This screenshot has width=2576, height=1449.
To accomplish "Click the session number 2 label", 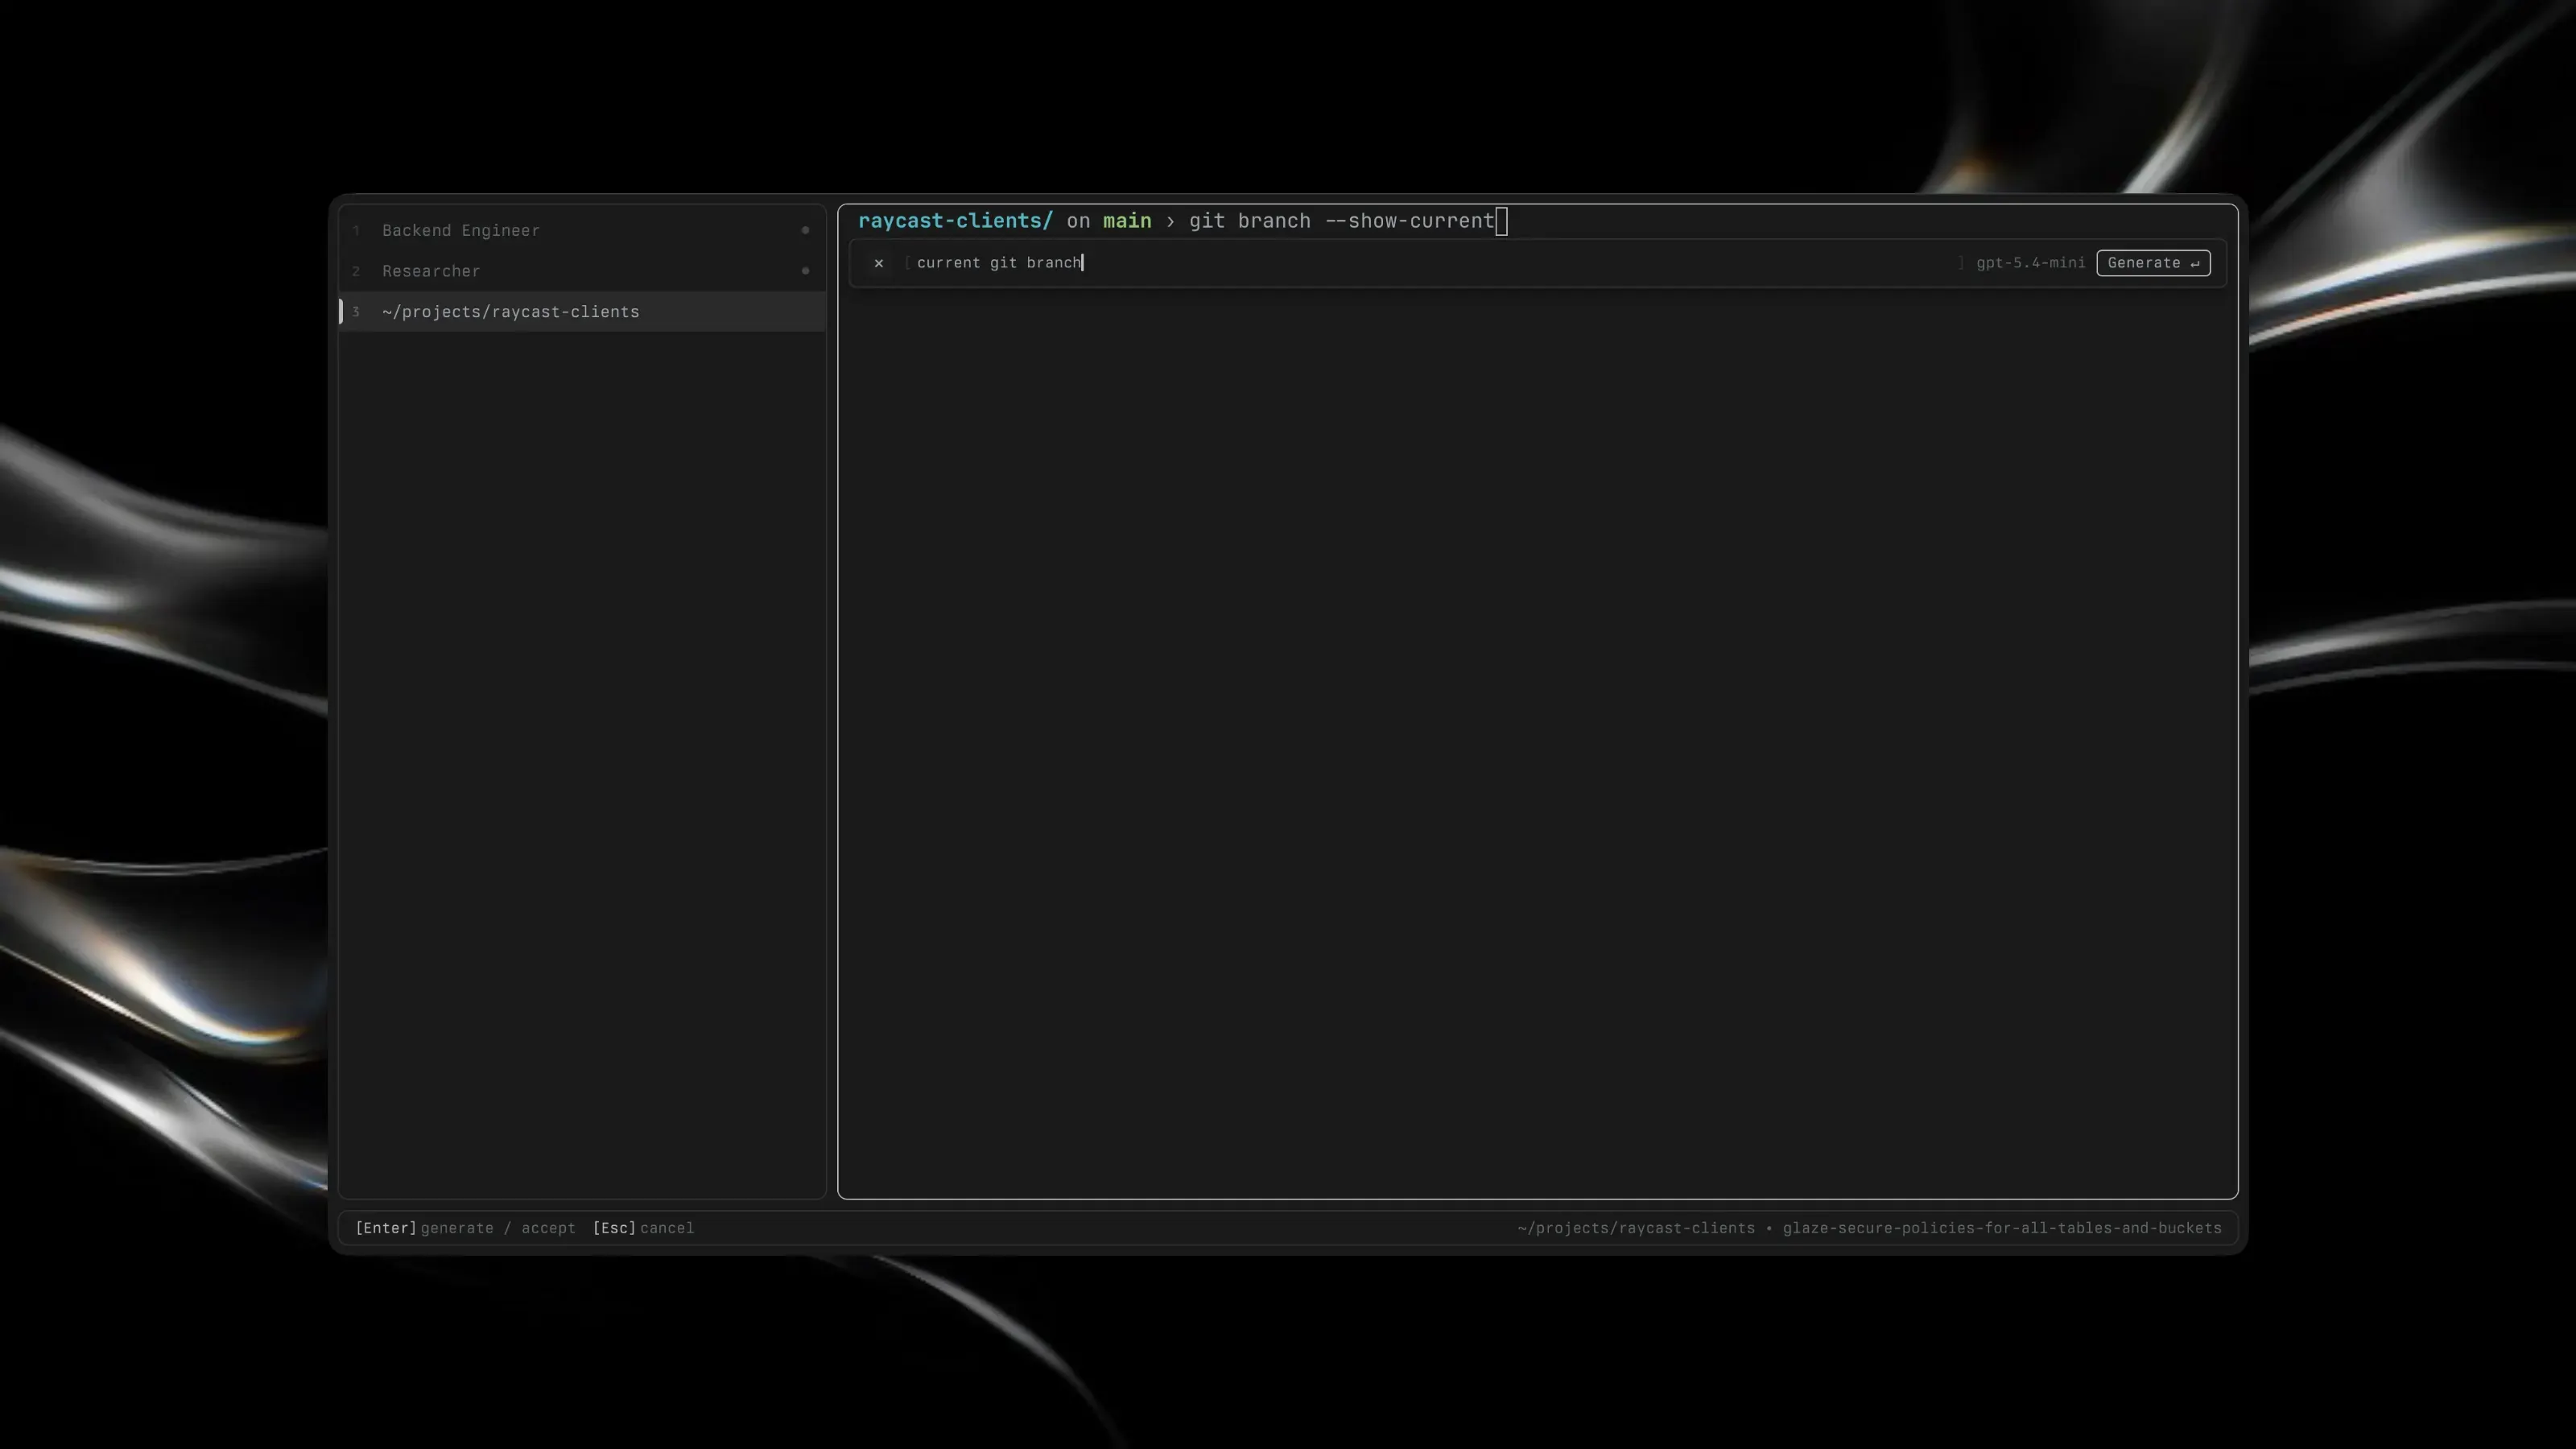I will [x=355, y=271].
